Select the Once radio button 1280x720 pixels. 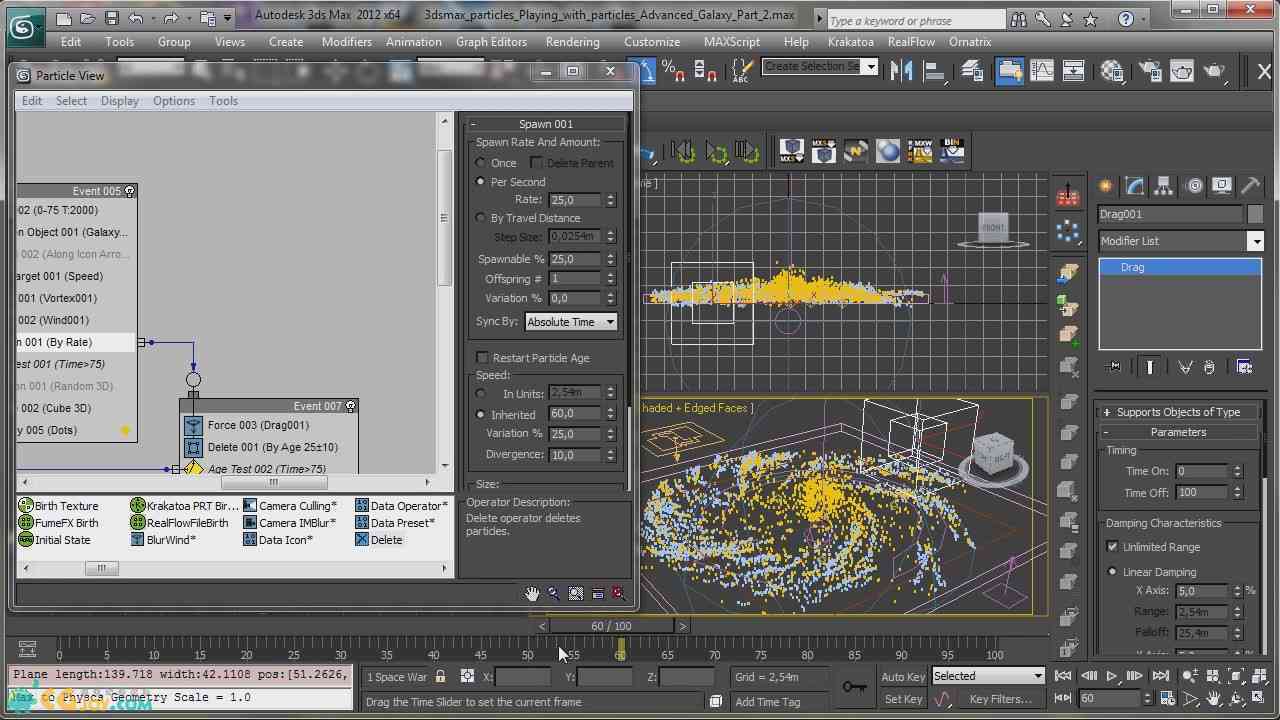click(481, 163)
